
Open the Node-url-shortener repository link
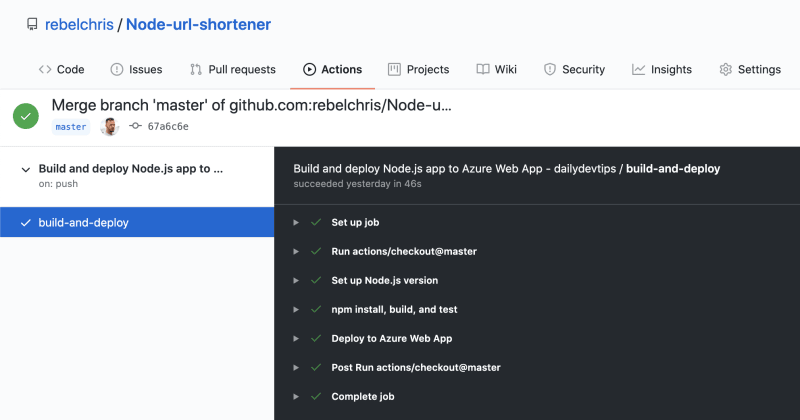click(x=198, y=24)
